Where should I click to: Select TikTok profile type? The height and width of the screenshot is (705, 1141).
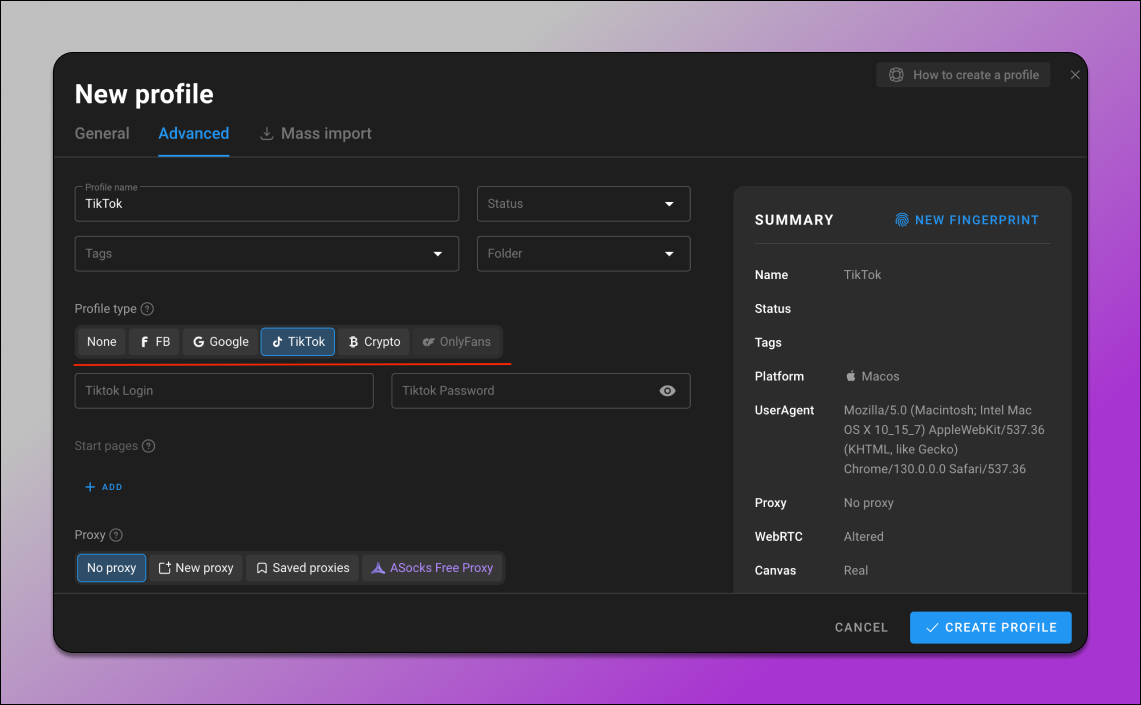[298, 342]
